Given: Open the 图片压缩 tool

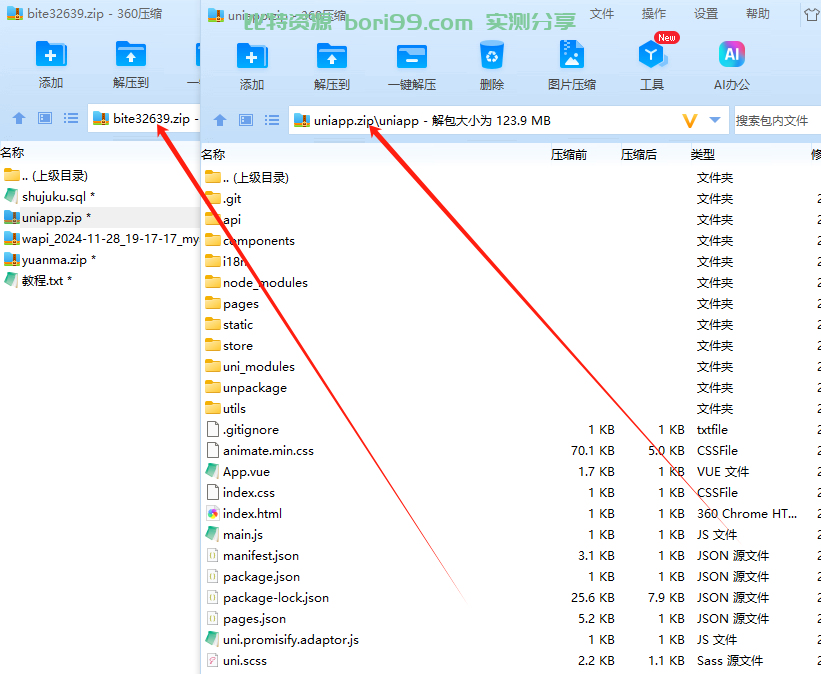Looking at the screenshot, I should pos(571,54).
